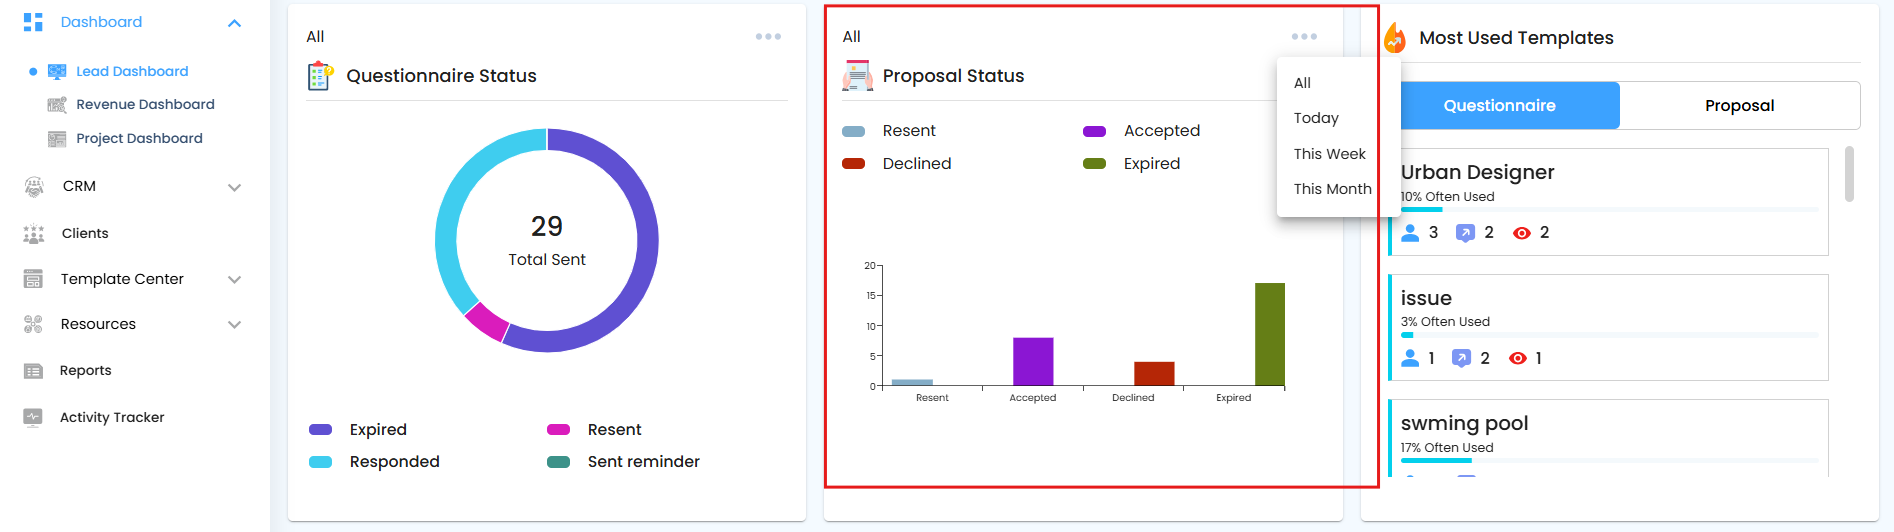1894x532 pixels.
Task: Click the Dashboard grid icon in sidebar
Action: coord(33,22)
